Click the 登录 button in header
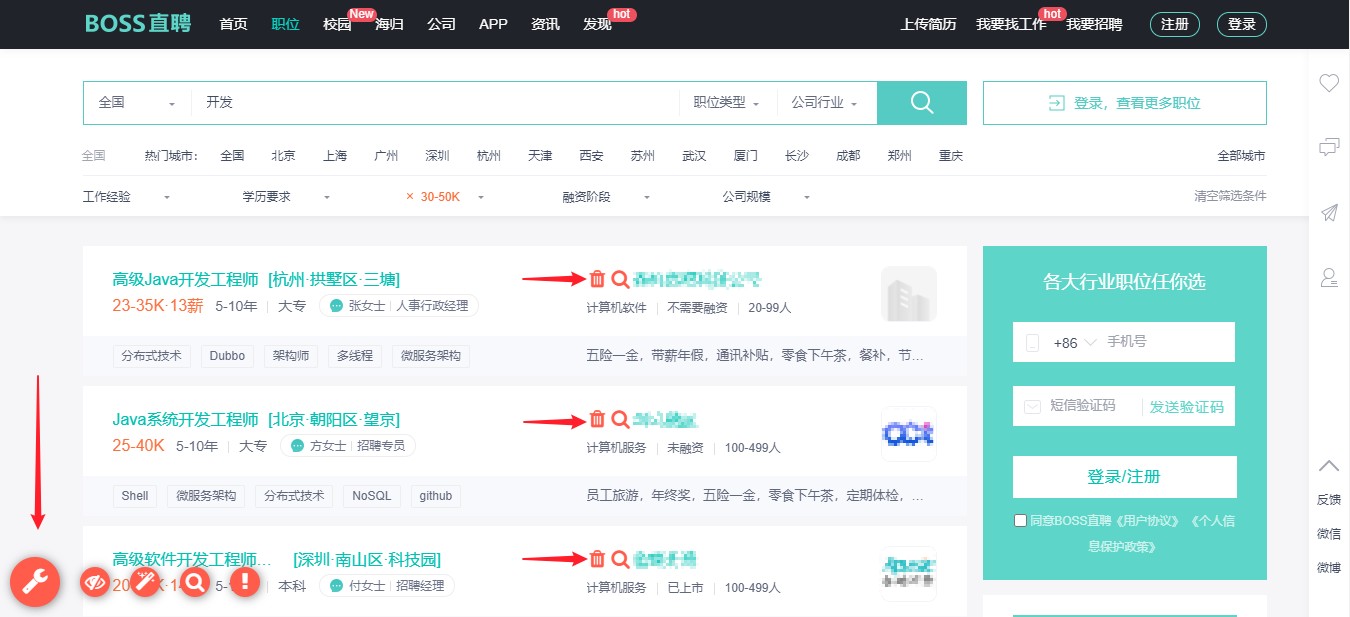 [1242, 24]
